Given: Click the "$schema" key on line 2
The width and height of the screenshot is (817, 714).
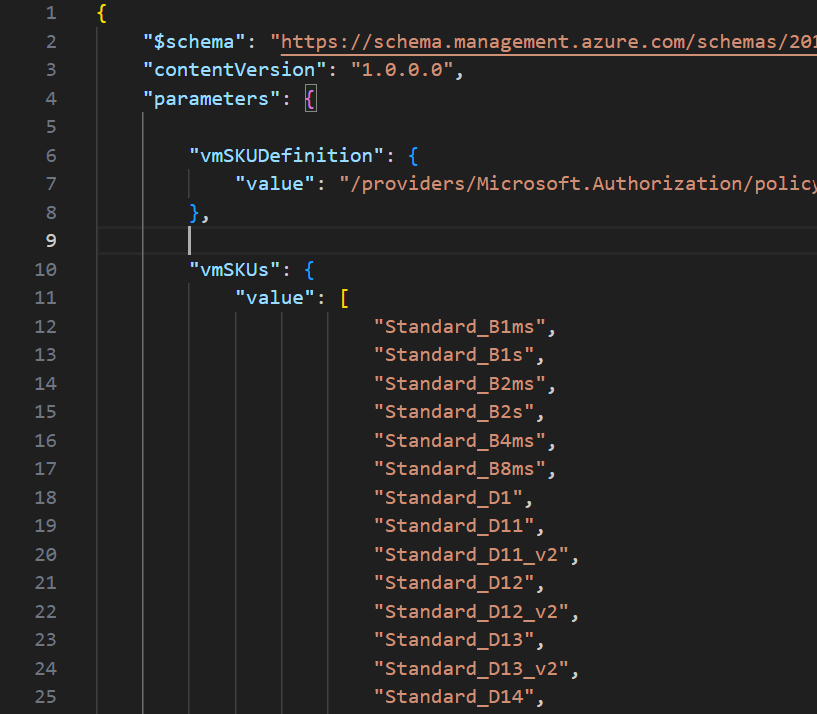Looking at the screenshot, I should 193,42.
